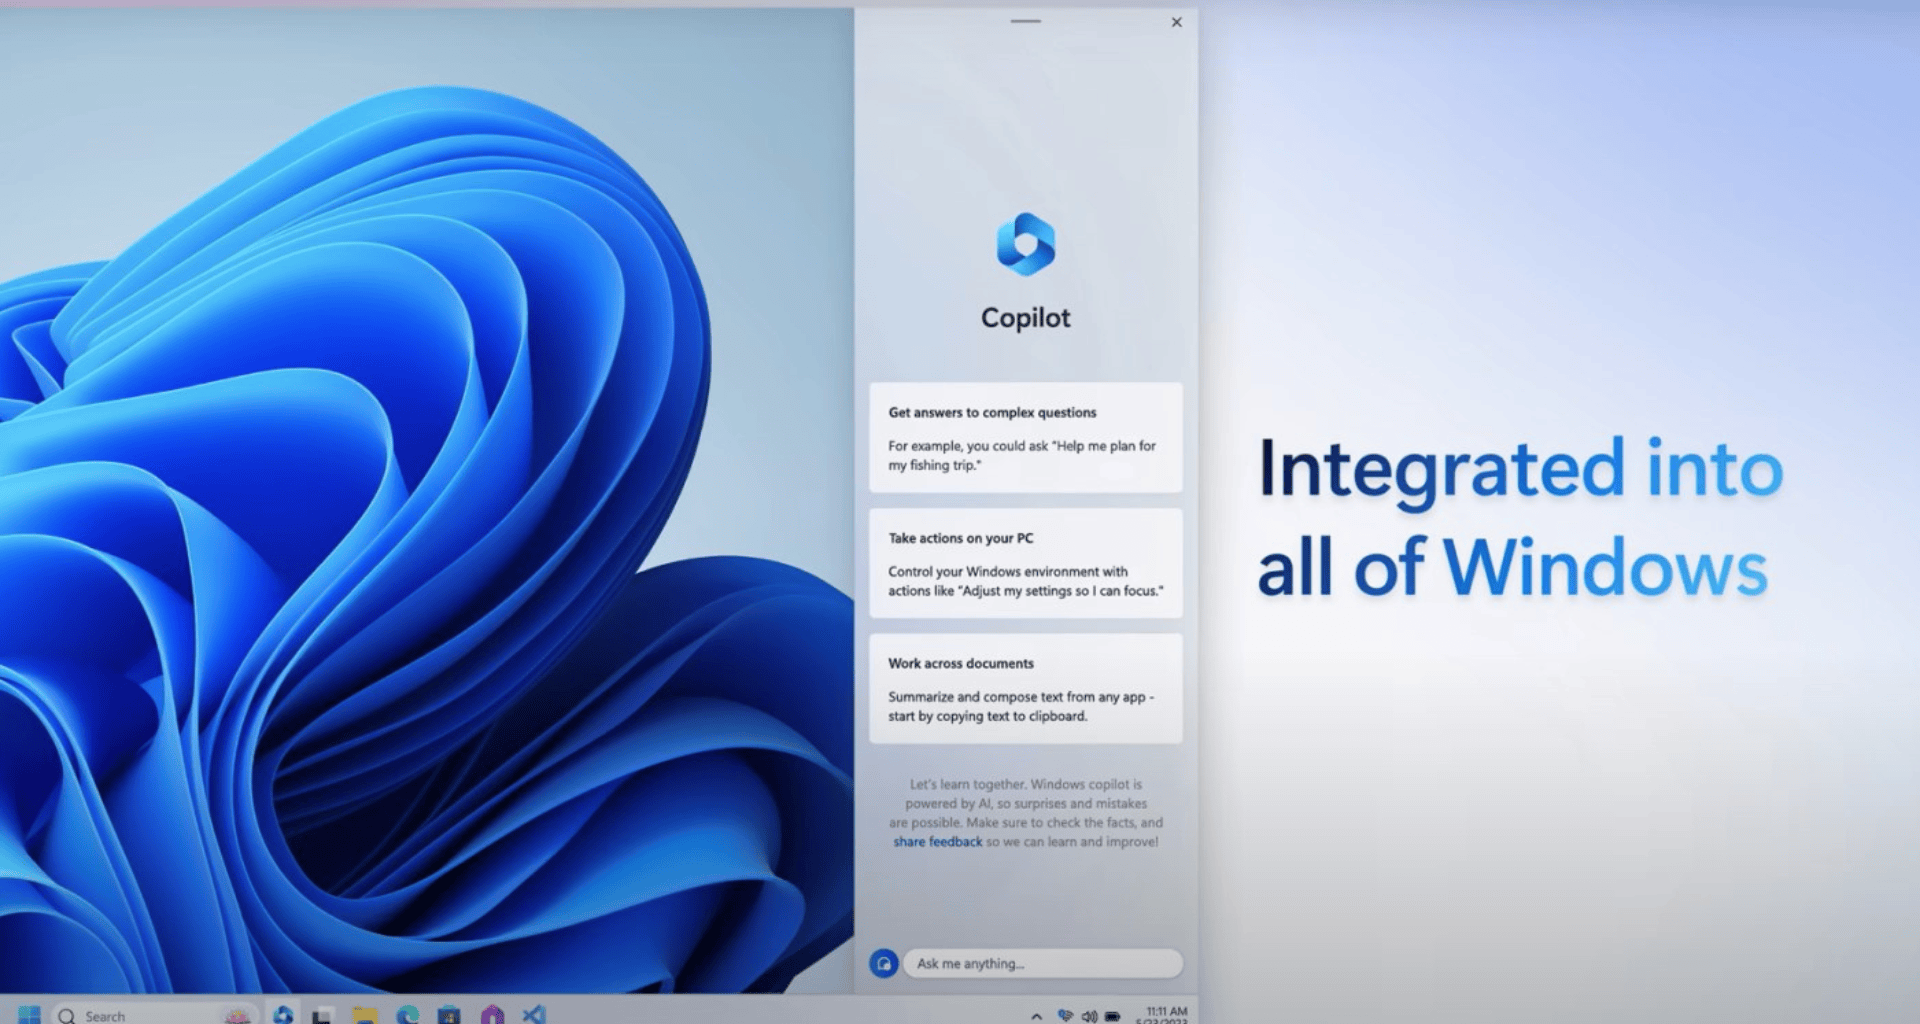
Task: Click the network icon in system tray
Action: coord(1065,1016)
